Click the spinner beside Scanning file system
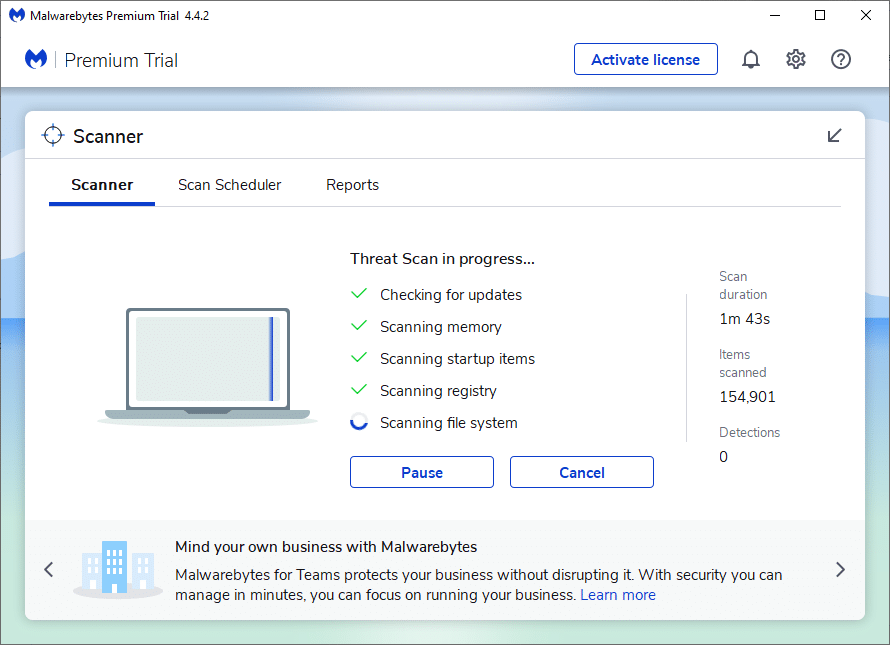 [359, 422]
